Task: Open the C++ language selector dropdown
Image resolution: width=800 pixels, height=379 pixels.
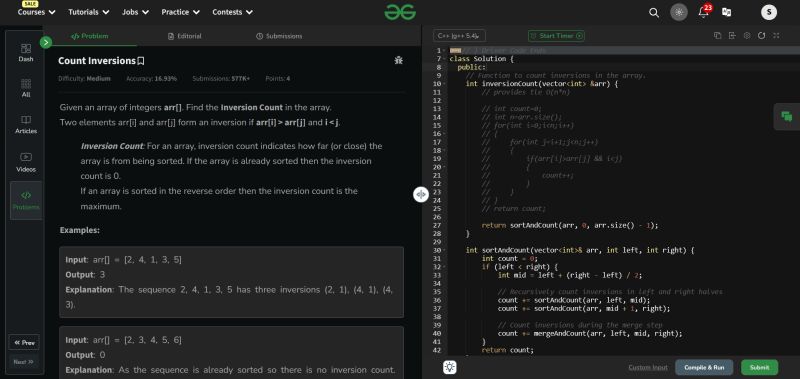Action: click(459, 36)
